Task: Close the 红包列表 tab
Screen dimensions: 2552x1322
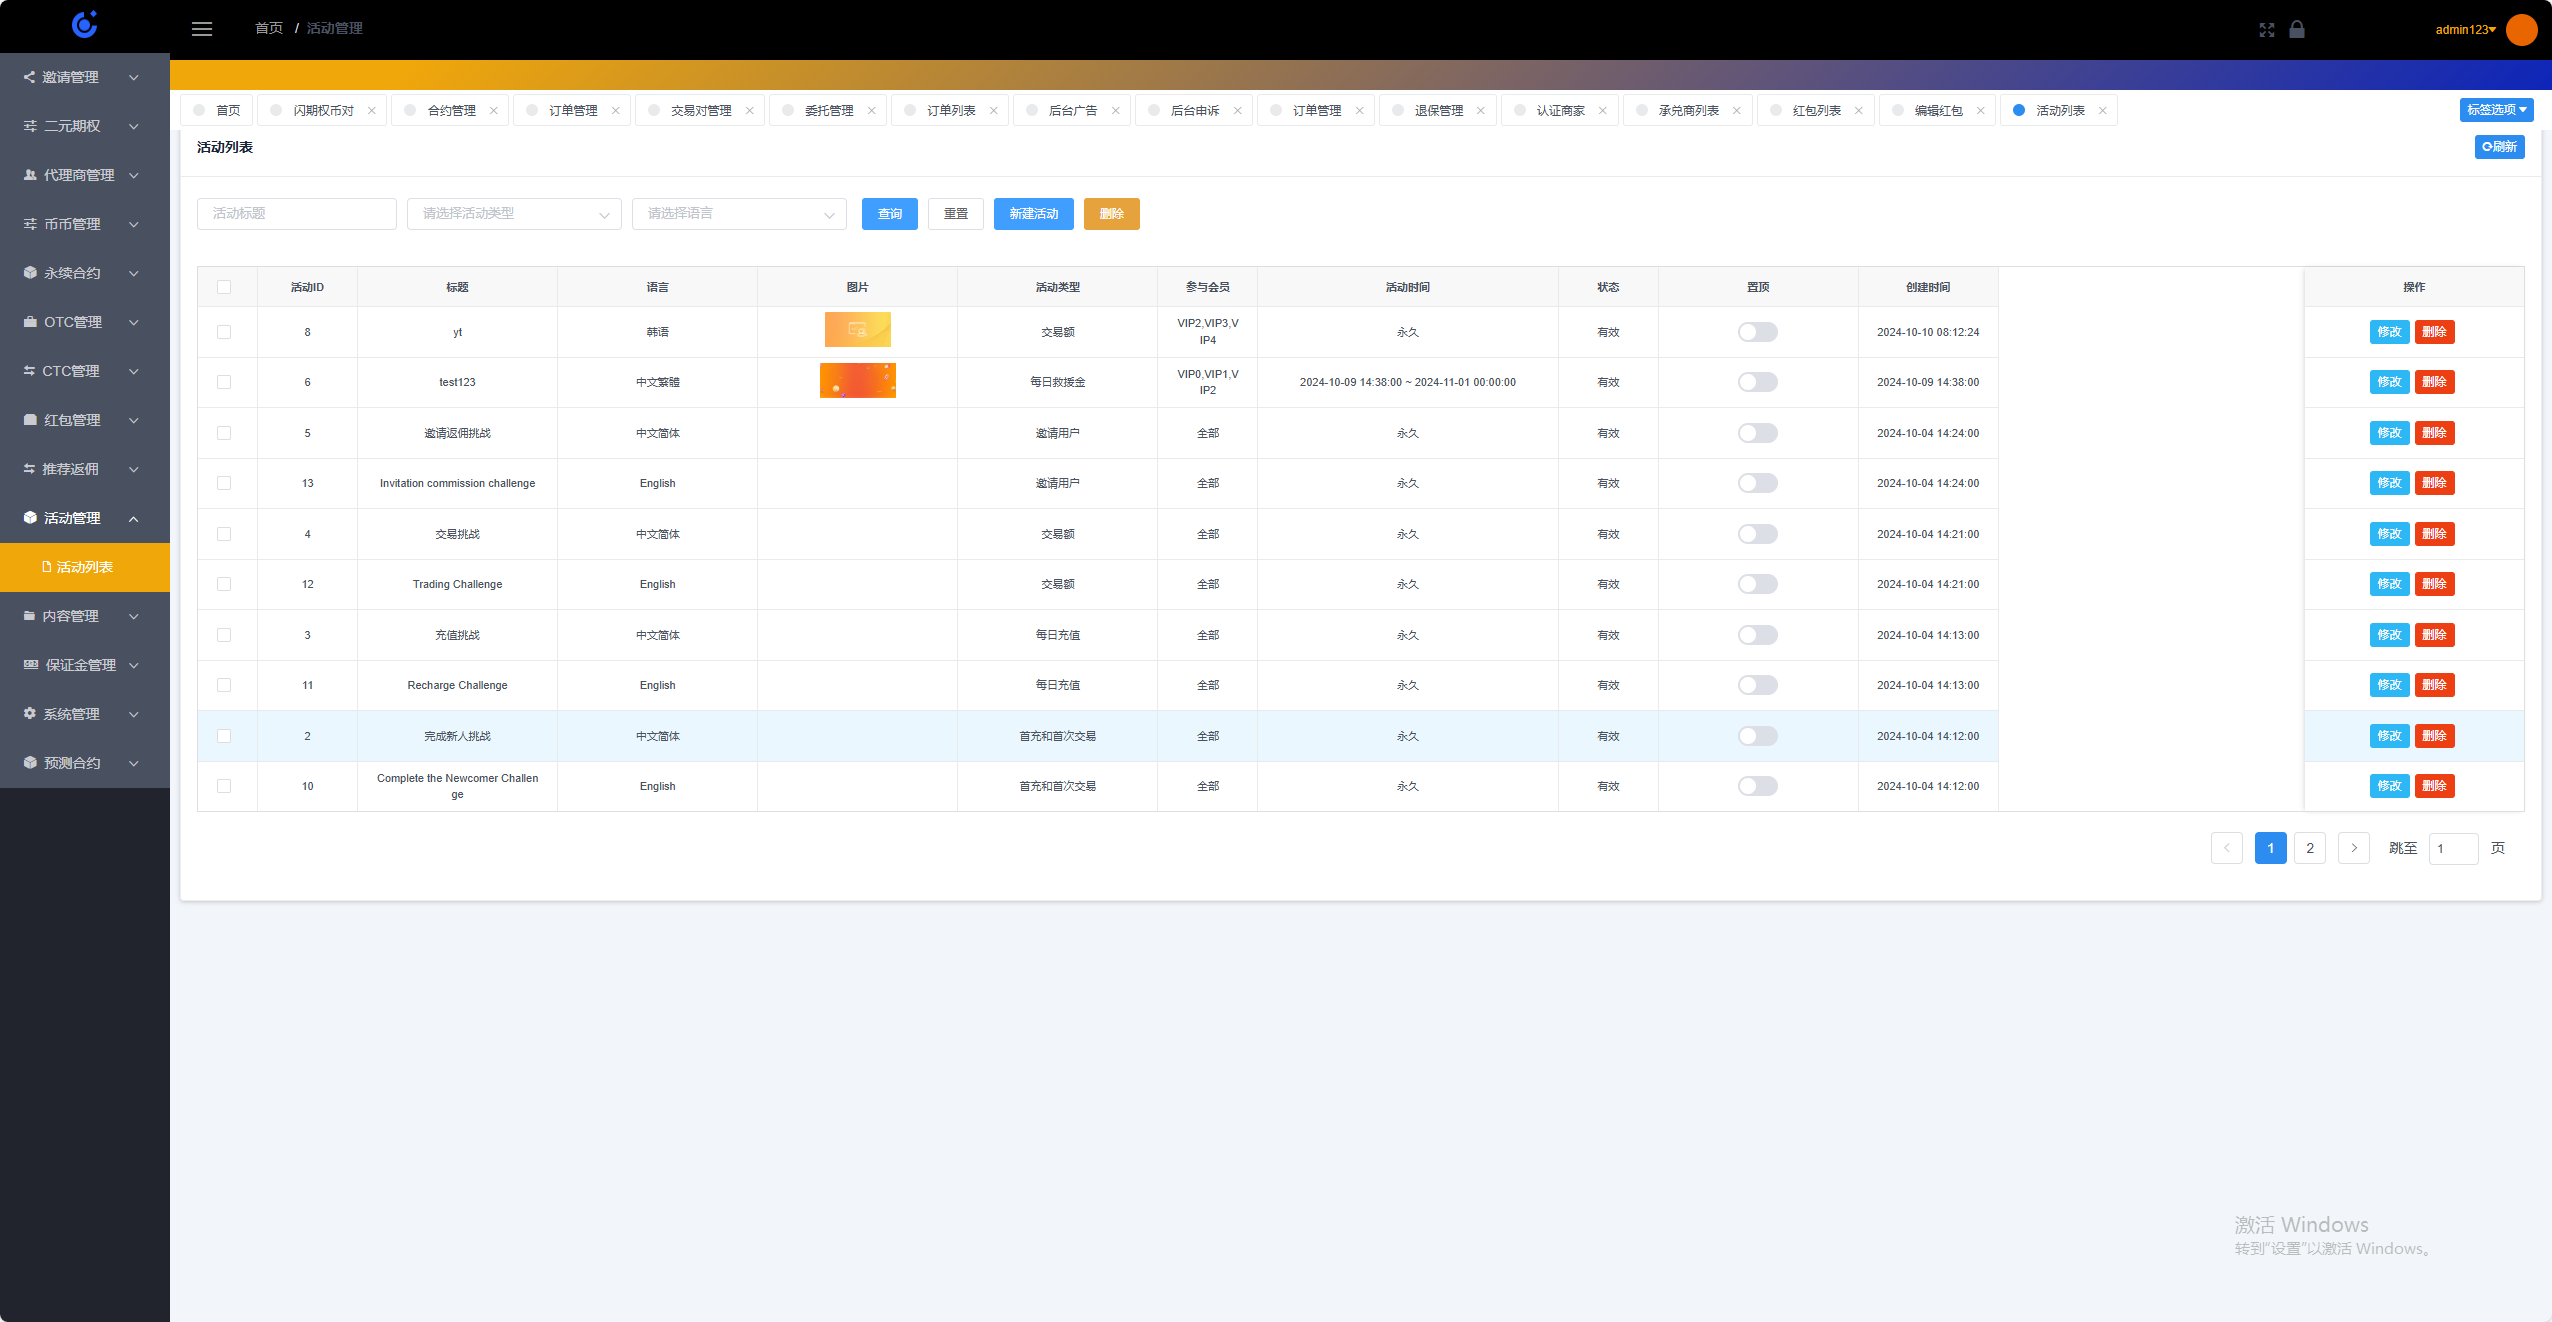Action: tap(1859, 111)
